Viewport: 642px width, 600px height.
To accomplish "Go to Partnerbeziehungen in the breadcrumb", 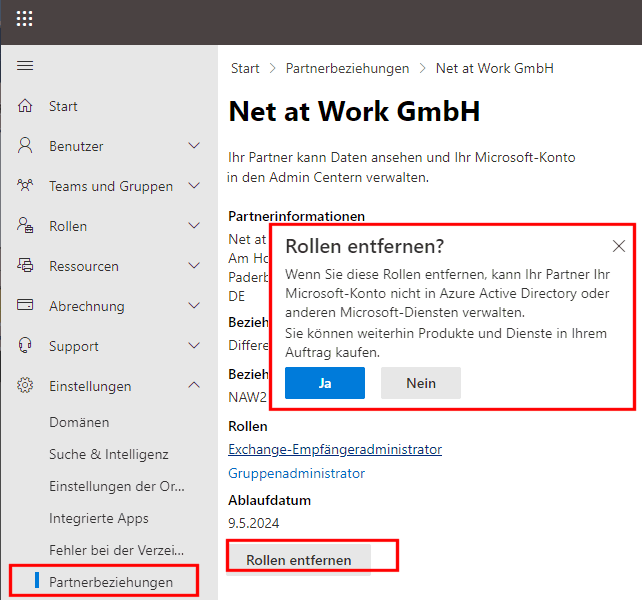I will coord(347,69).
